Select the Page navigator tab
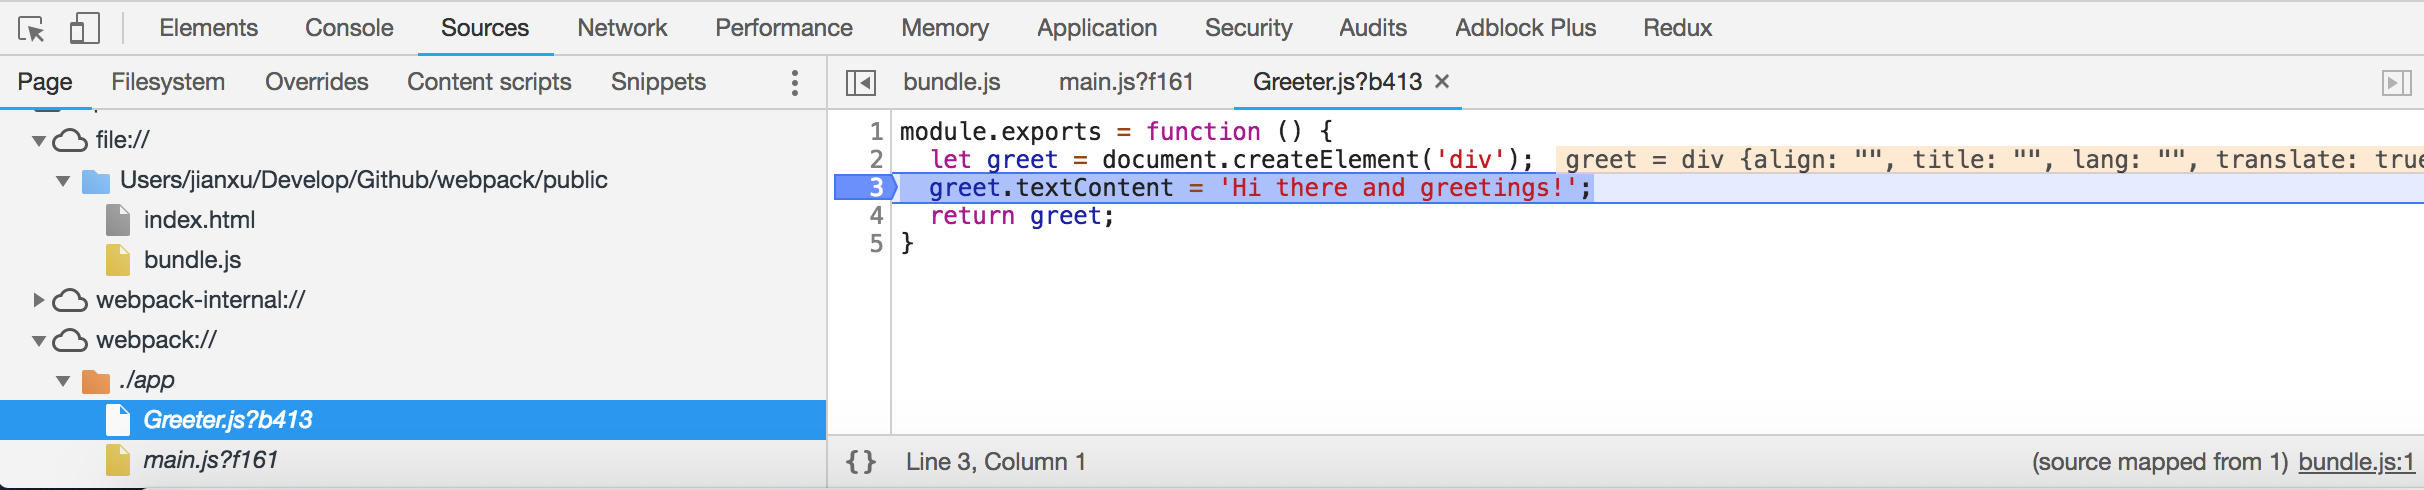This screenshot has width=2424, height=490. (x=45, y=82)
